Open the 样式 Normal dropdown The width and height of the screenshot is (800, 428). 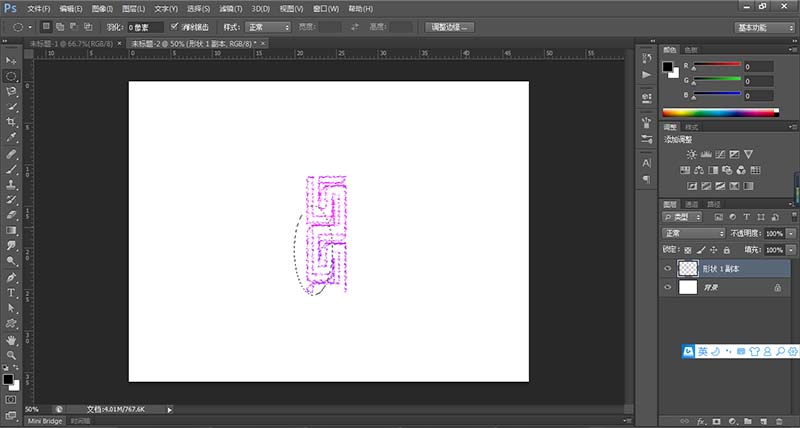click(x=268, y=27)
